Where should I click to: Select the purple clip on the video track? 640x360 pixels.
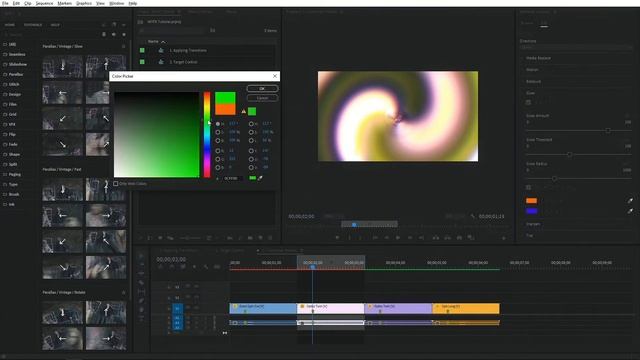tap(398, 308)
